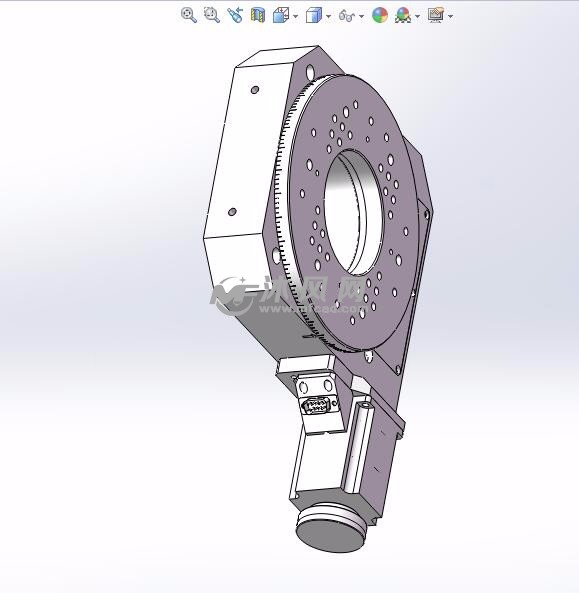
Task: Expand the Hide/Show Items dropdown arrow
Action: point(361,16)
